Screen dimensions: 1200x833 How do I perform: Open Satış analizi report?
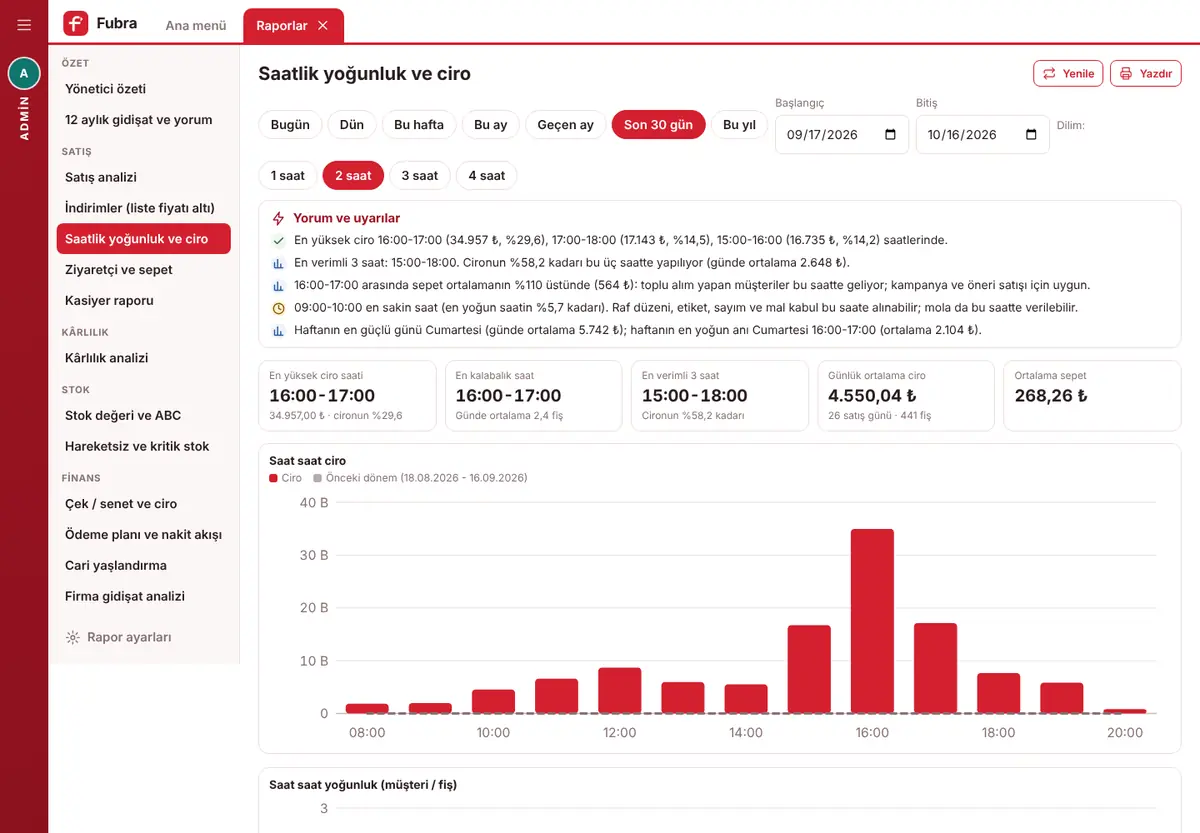coord(143,177)
